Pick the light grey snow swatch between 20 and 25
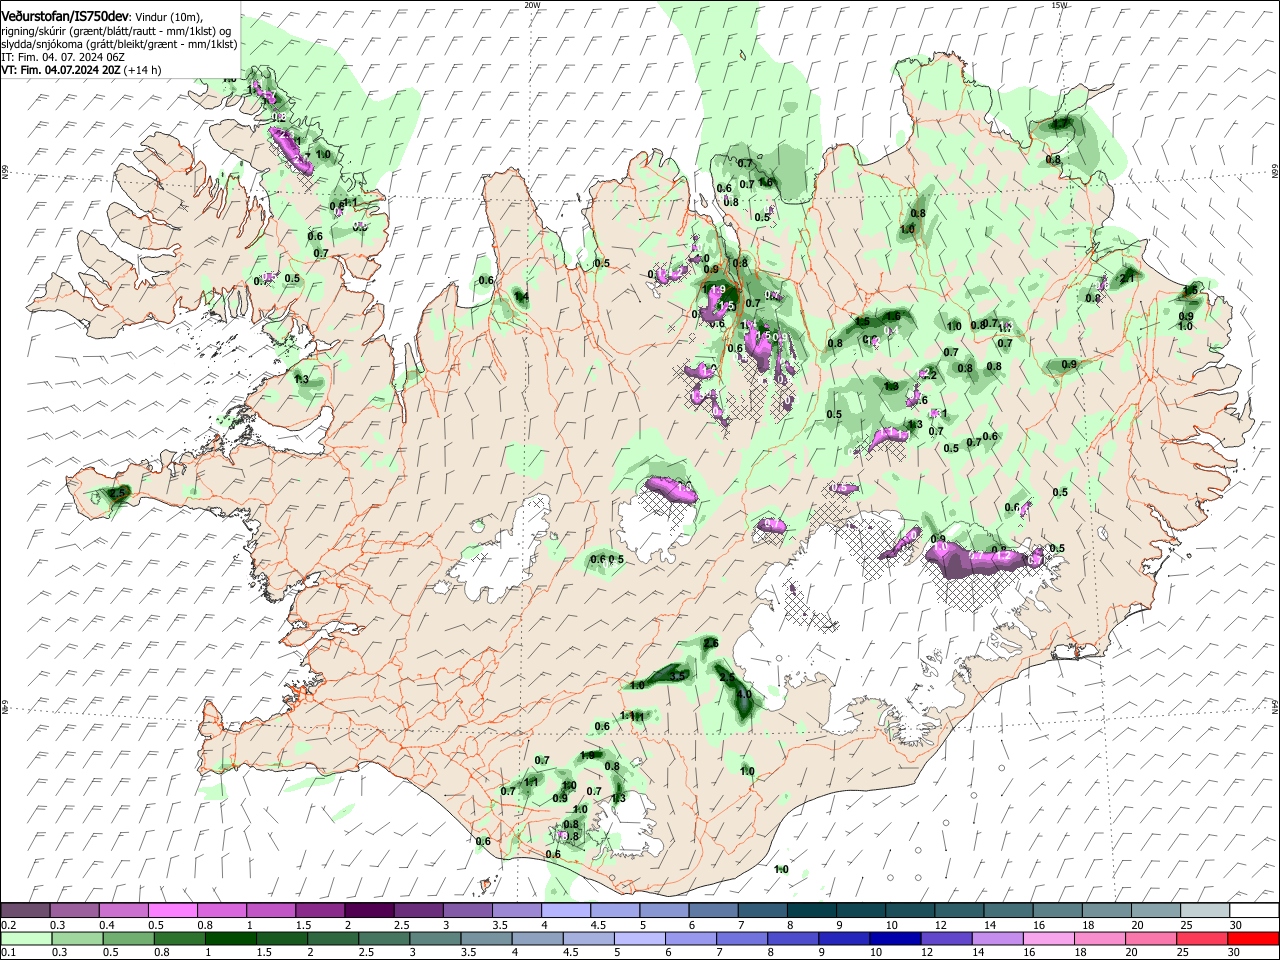Image resolution: width=1280 pixels, height=960 pixels. 1155,911
